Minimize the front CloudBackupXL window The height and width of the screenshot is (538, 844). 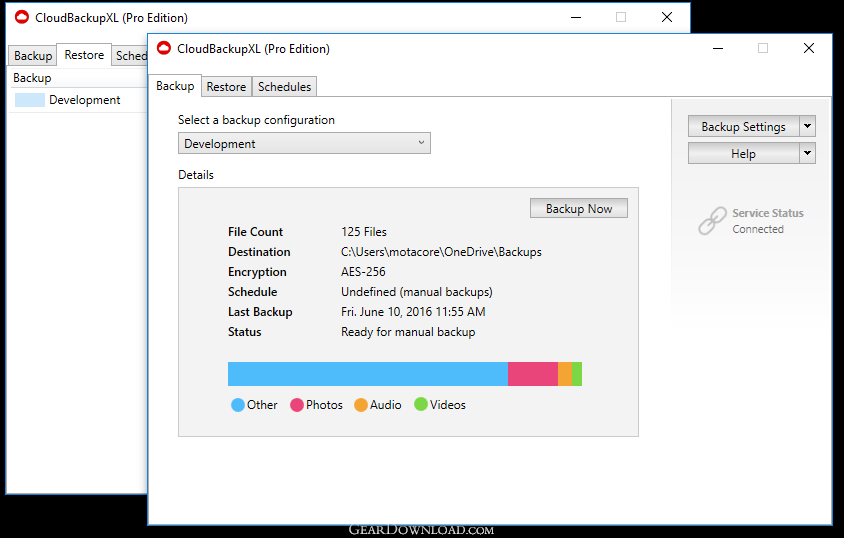[718, 48]
